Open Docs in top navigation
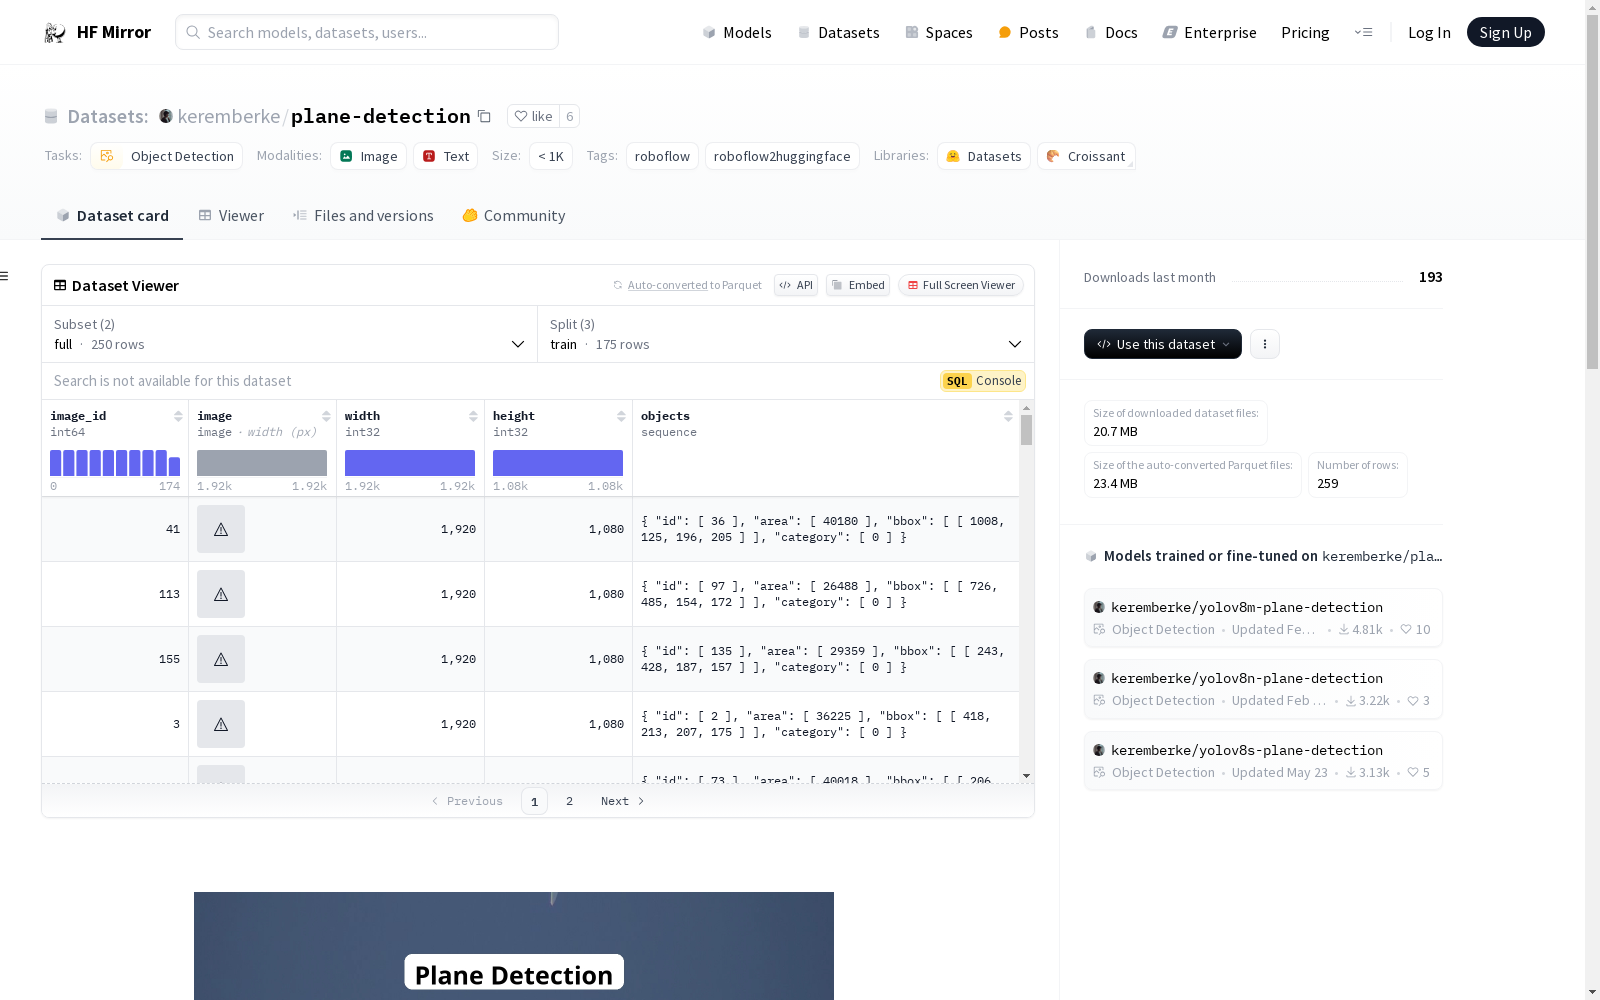This screenshot has height=1000, width=1600. point(1111,32)
